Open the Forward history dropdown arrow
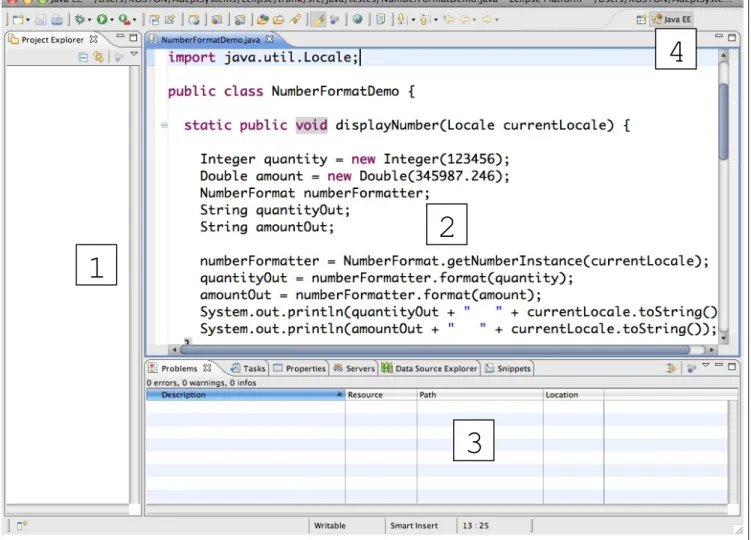The height and width of the screenshot is (540, 751). click(x=497, y=20)
